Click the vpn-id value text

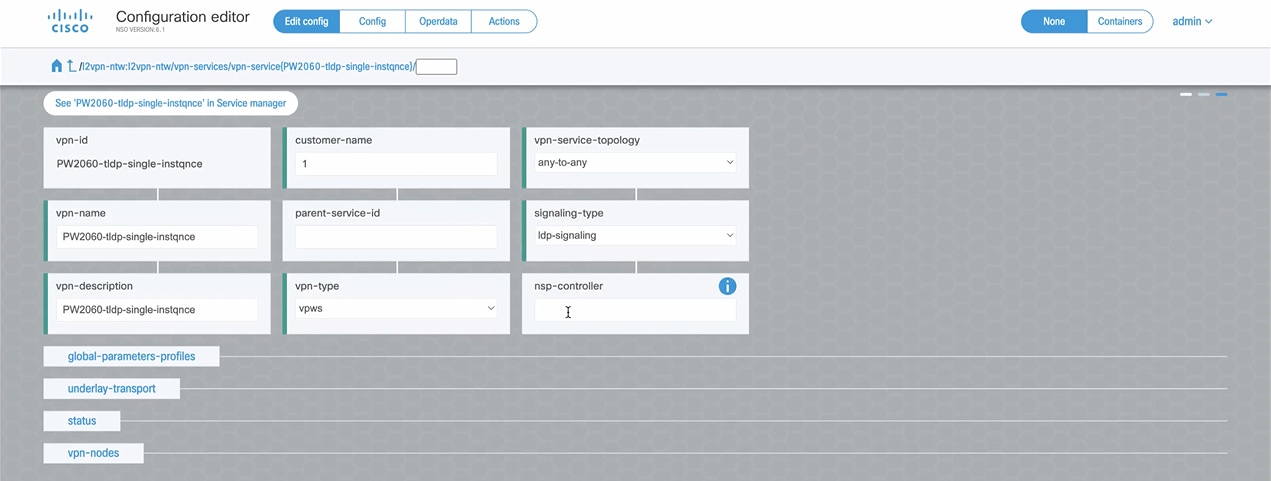coord(130,163)
